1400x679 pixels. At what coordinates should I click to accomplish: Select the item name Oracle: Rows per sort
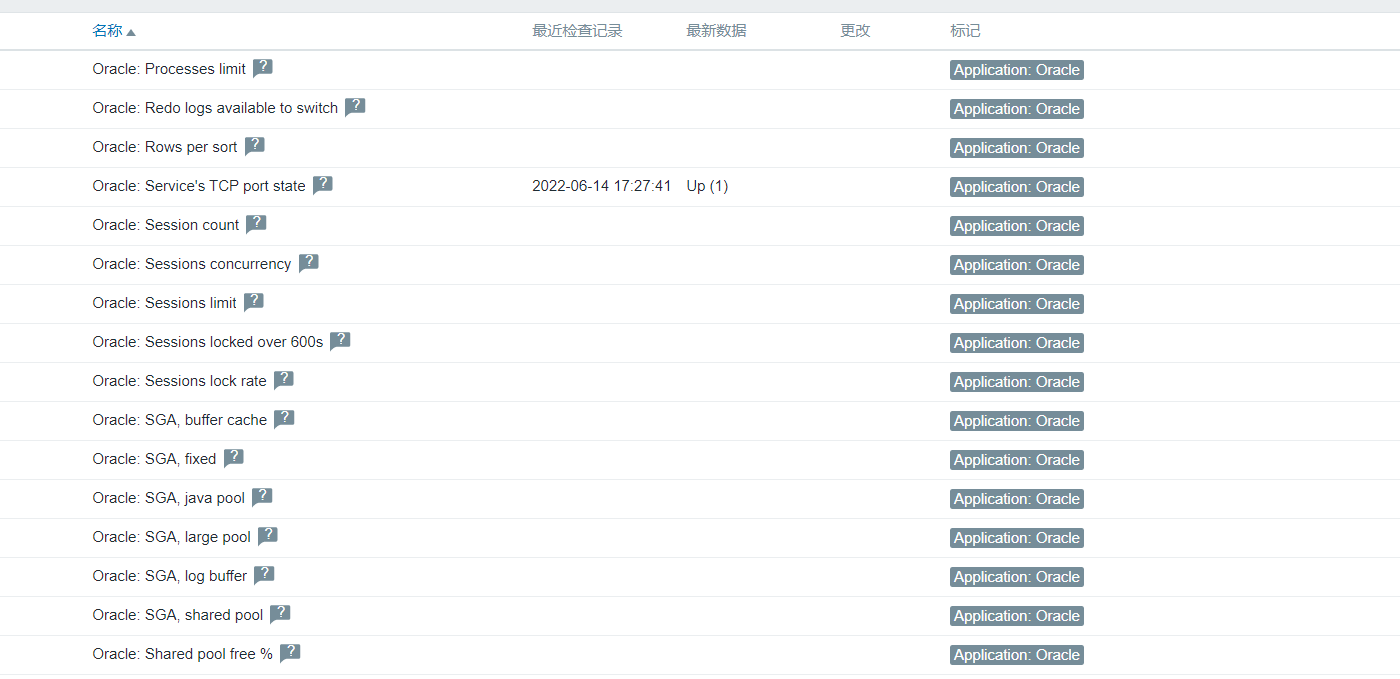[165, 147]
